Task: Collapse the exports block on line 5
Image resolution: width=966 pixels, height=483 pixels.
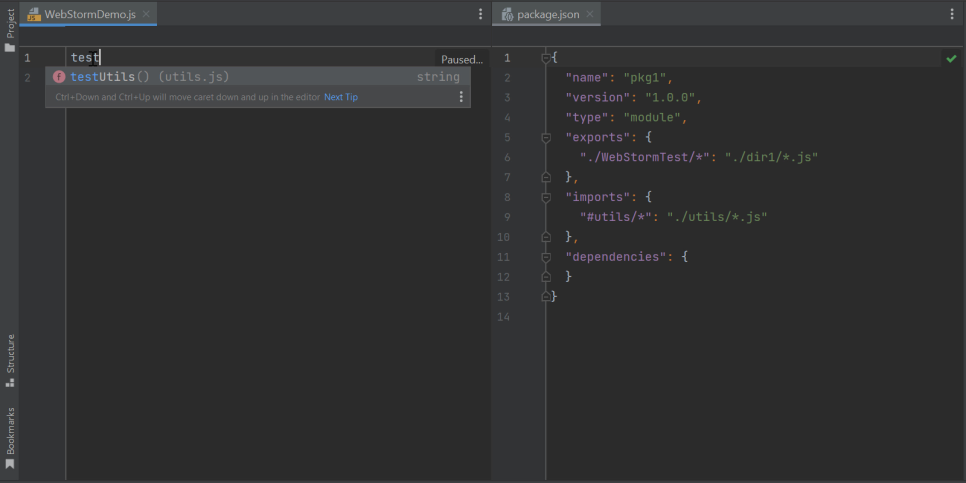Action: coord(546,138)
